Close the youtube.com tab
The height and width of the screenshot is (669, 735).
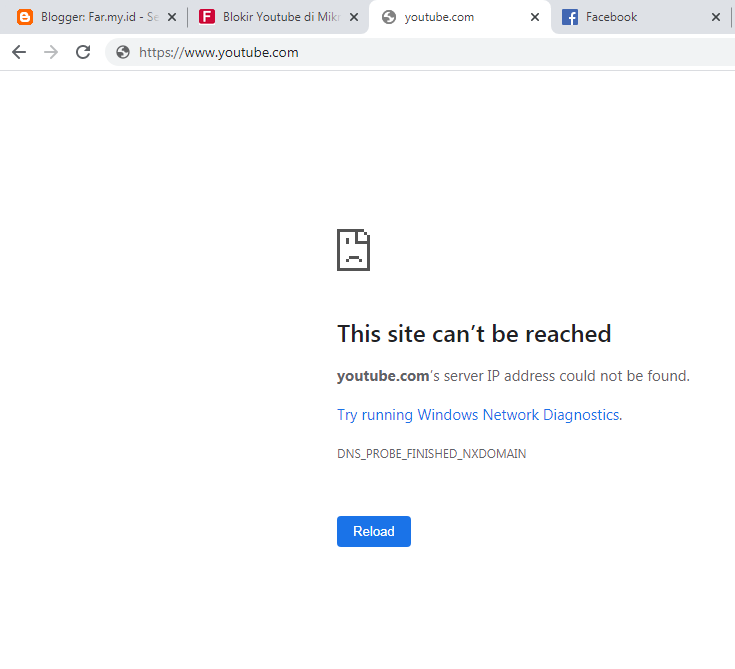click(535, 17)
